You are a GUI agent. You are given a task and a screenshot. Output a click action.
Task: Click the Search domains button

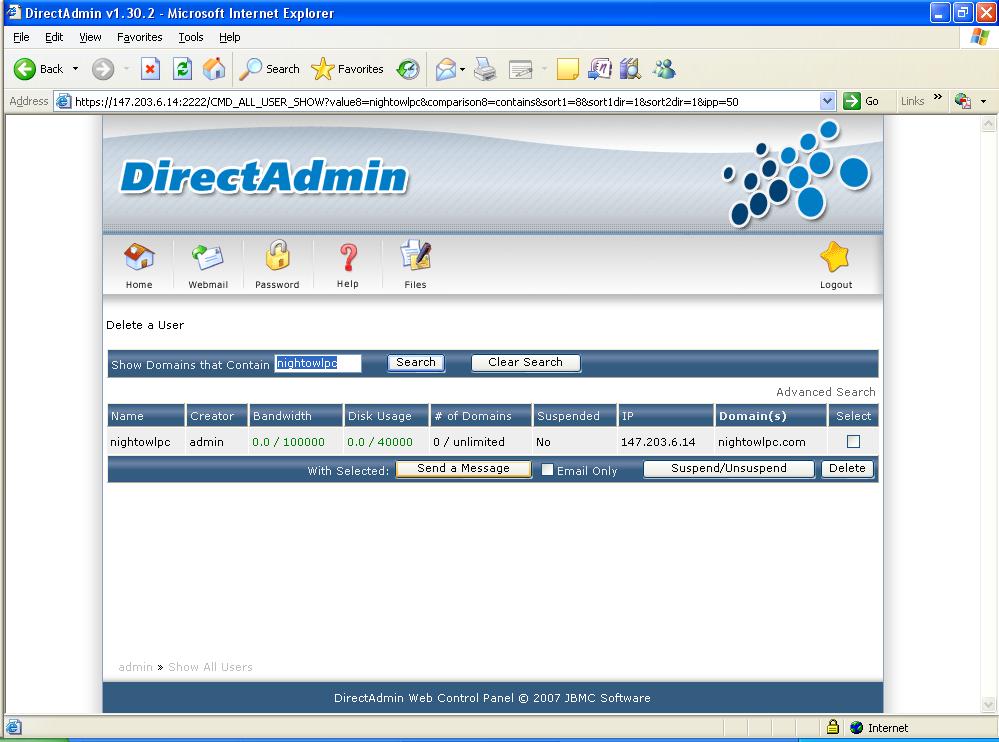[x=416, y=362]
